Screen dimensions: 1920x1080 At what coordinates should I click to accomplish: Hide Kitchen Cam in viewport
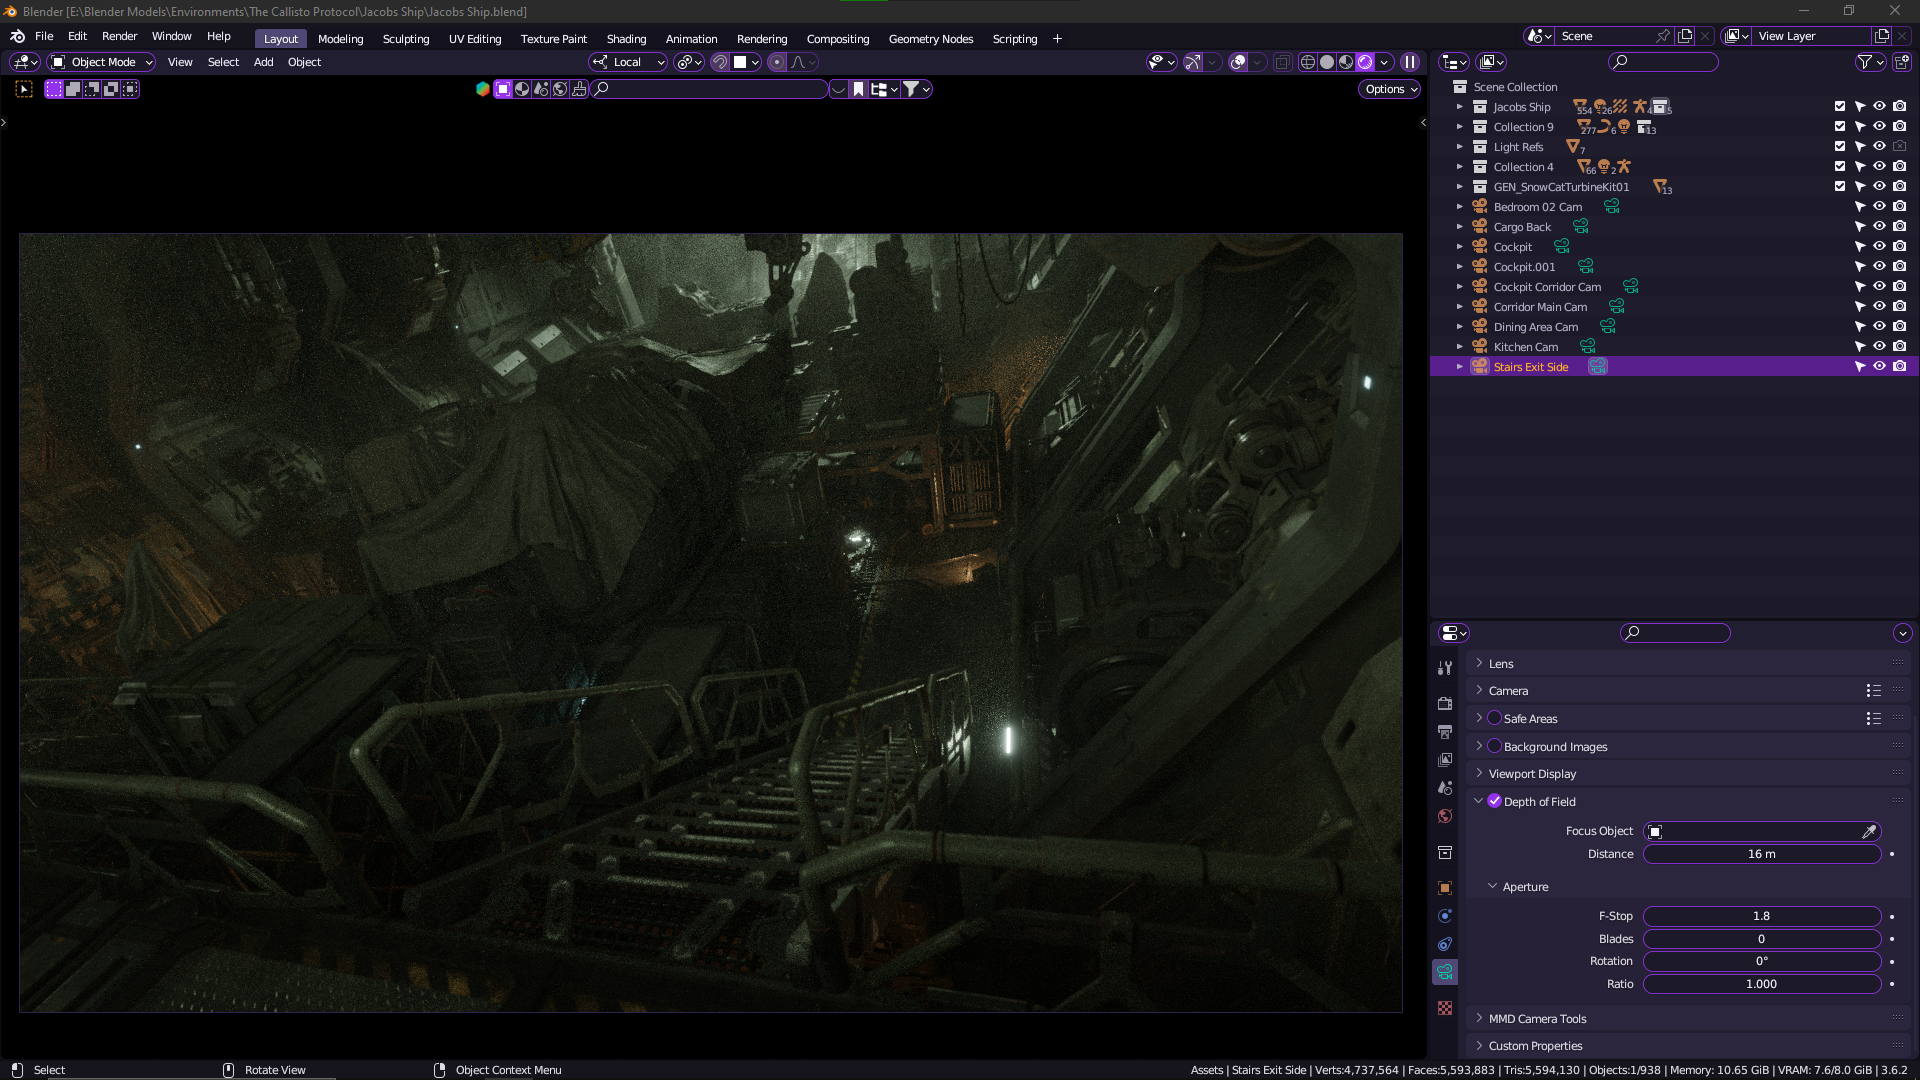(x=1880, y=346)
